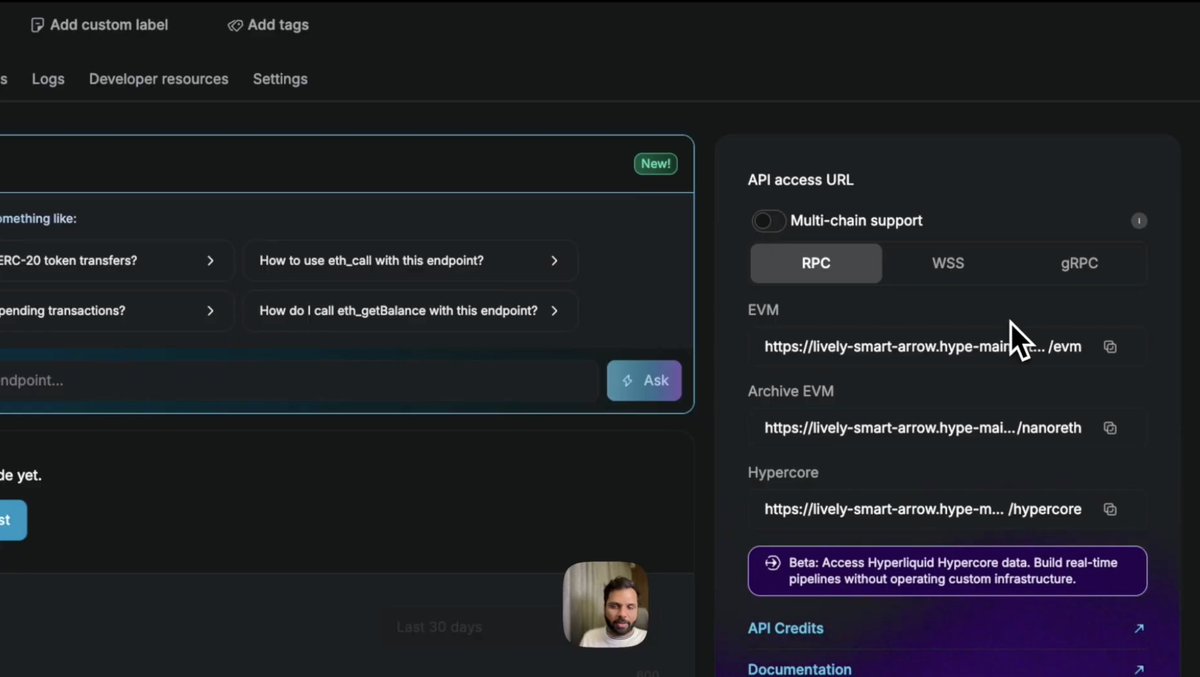1200x677 pixels.
Task: Expand the token transfers suggestion chevron
Action: coord(210,261)
